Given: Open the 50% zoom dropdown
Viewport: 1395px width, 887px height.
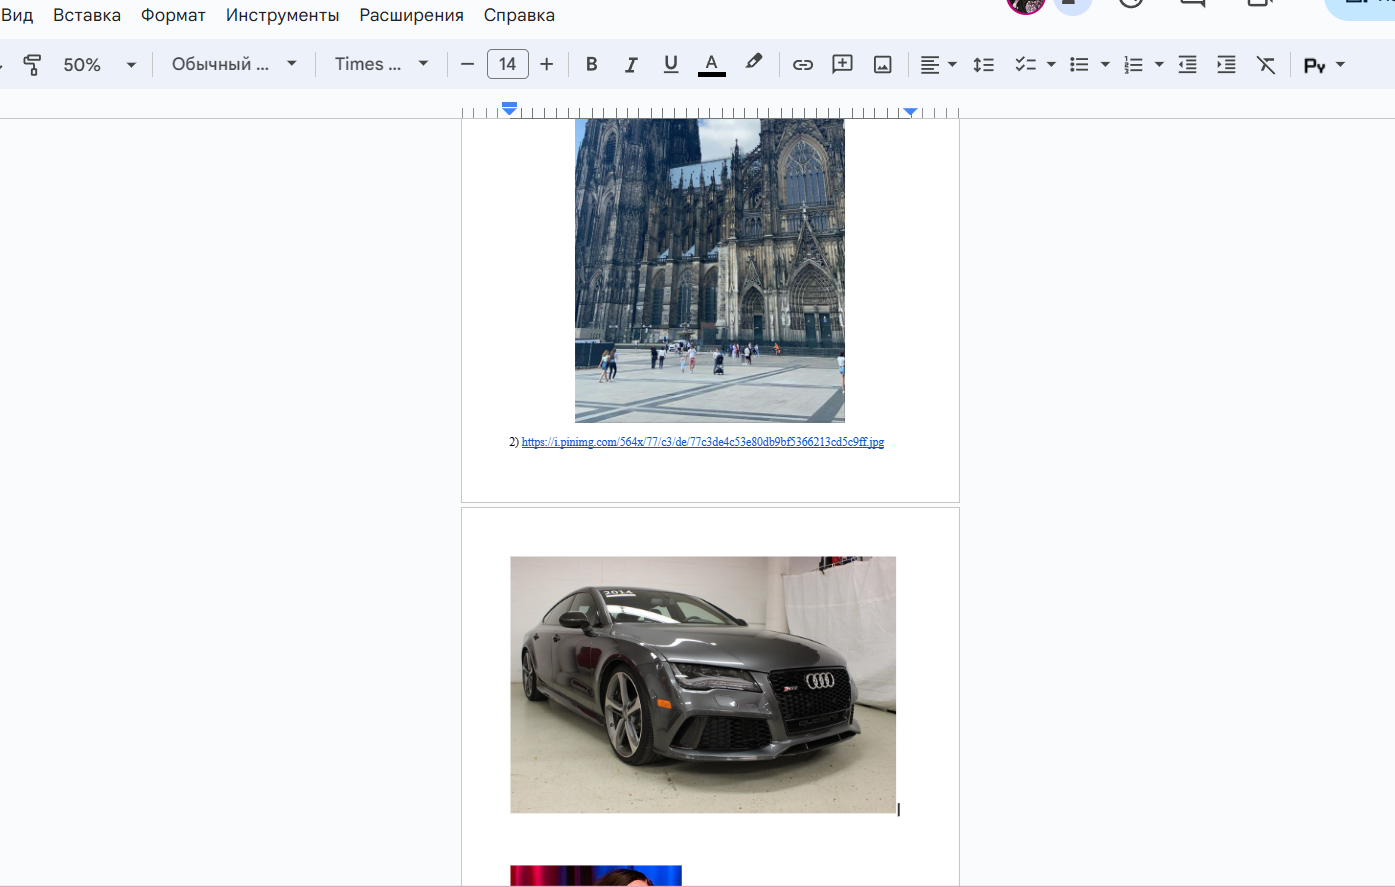Looking at the screenshot, I should [98, 64].
